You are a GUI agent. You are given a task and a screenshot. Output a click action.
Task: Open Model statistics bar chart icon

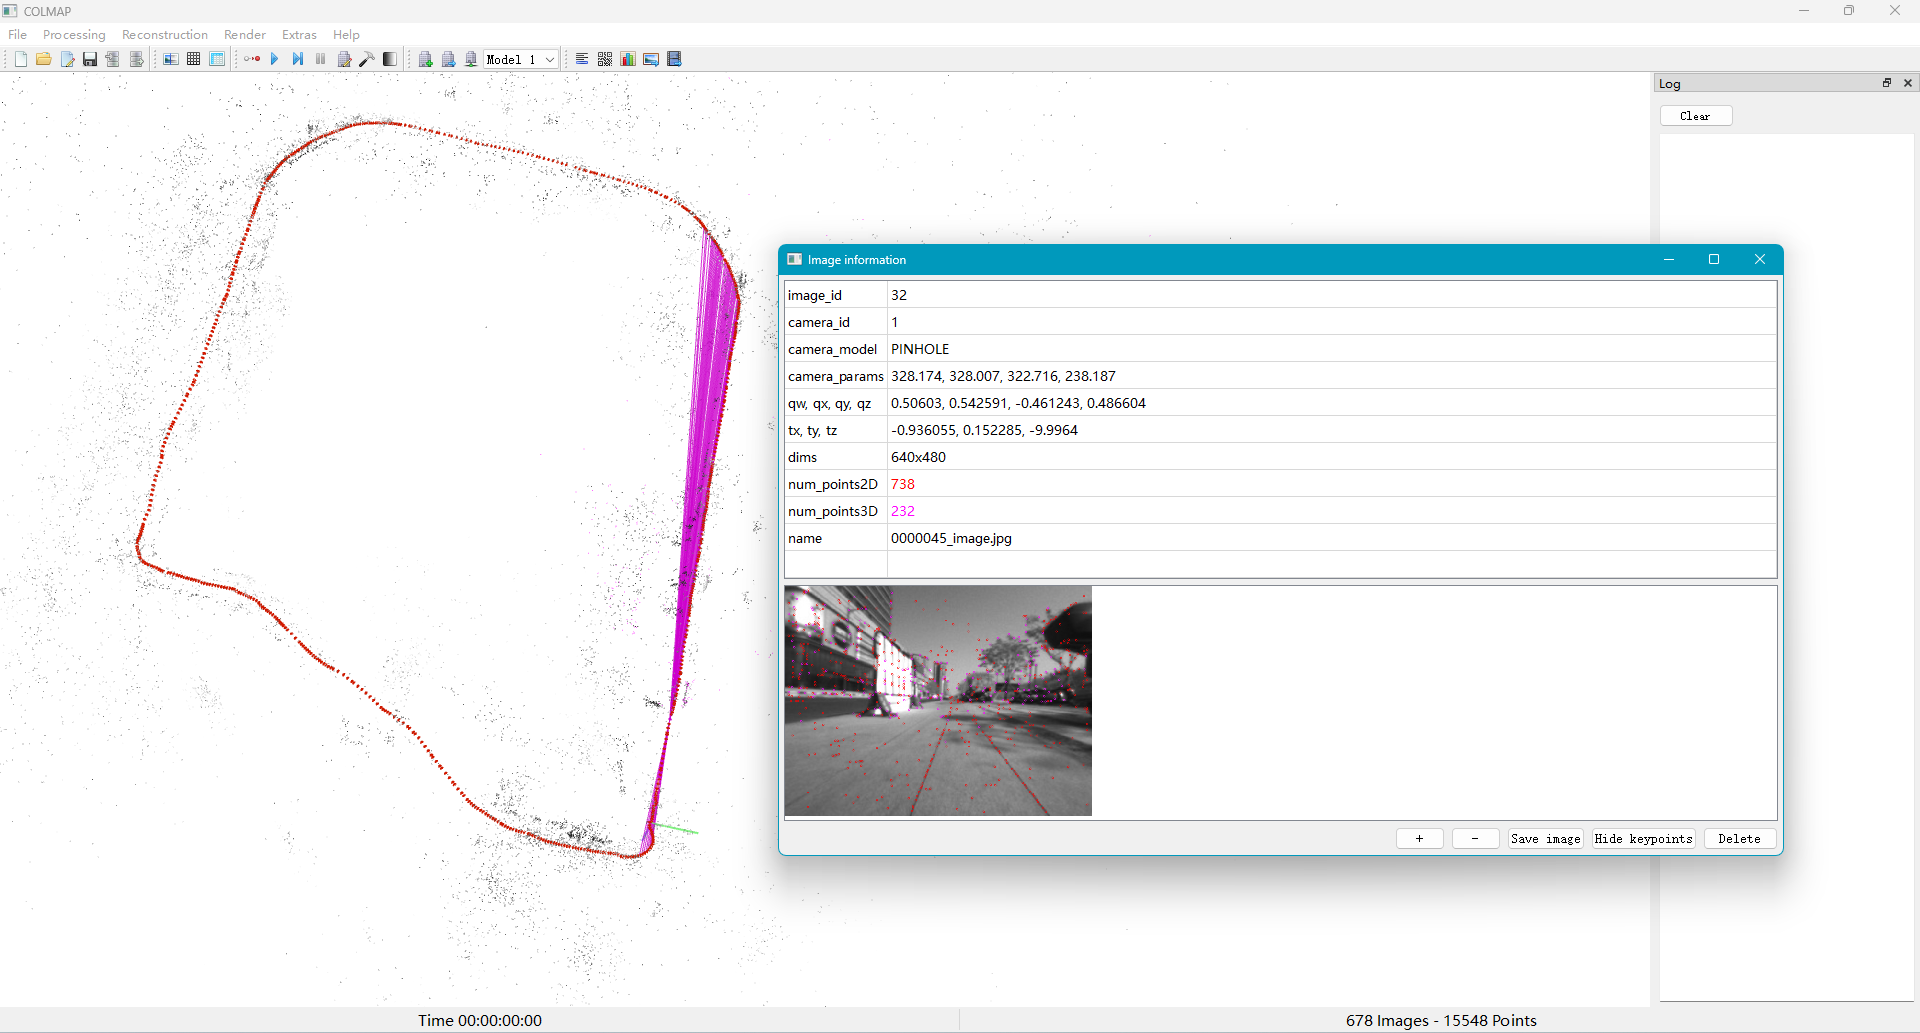click(628, 59)
